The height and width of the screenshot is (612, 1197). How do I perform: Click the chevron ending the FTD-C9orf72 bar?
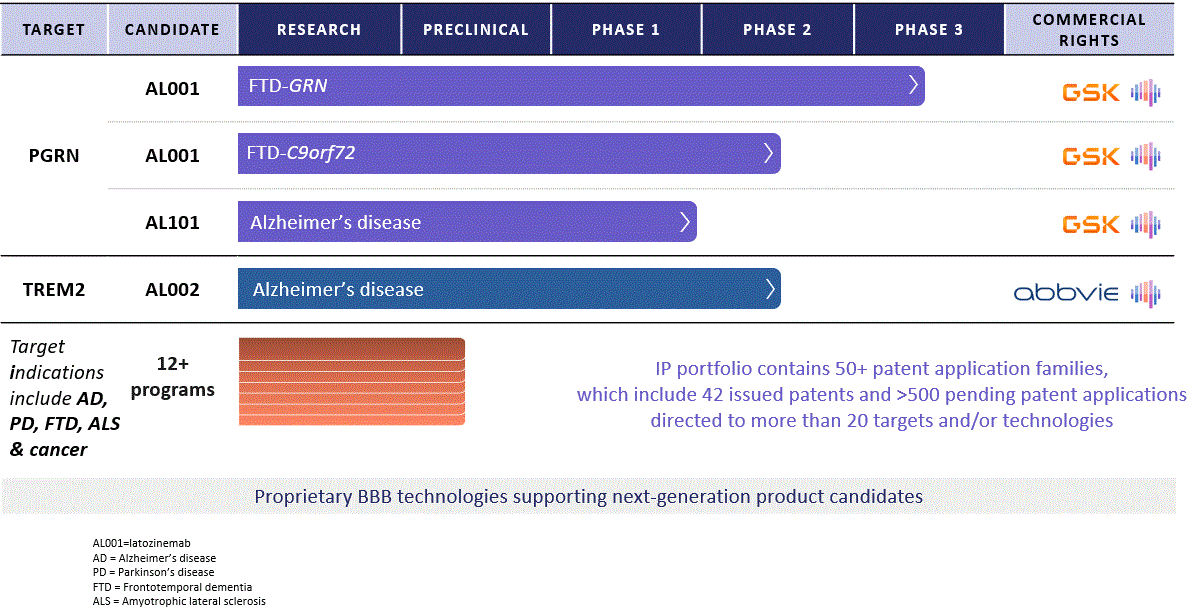point(768,153)
